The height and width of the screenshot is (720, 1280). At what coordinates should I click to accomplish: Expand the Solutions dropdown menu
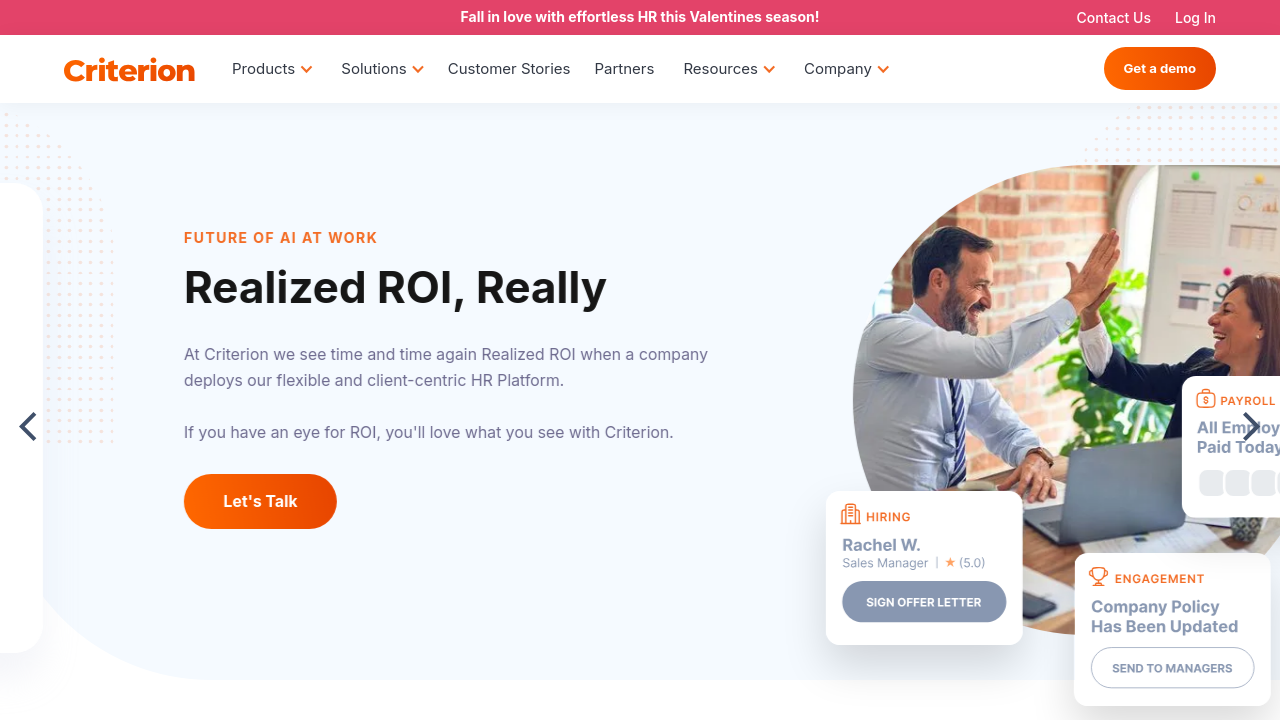point(382,69)
